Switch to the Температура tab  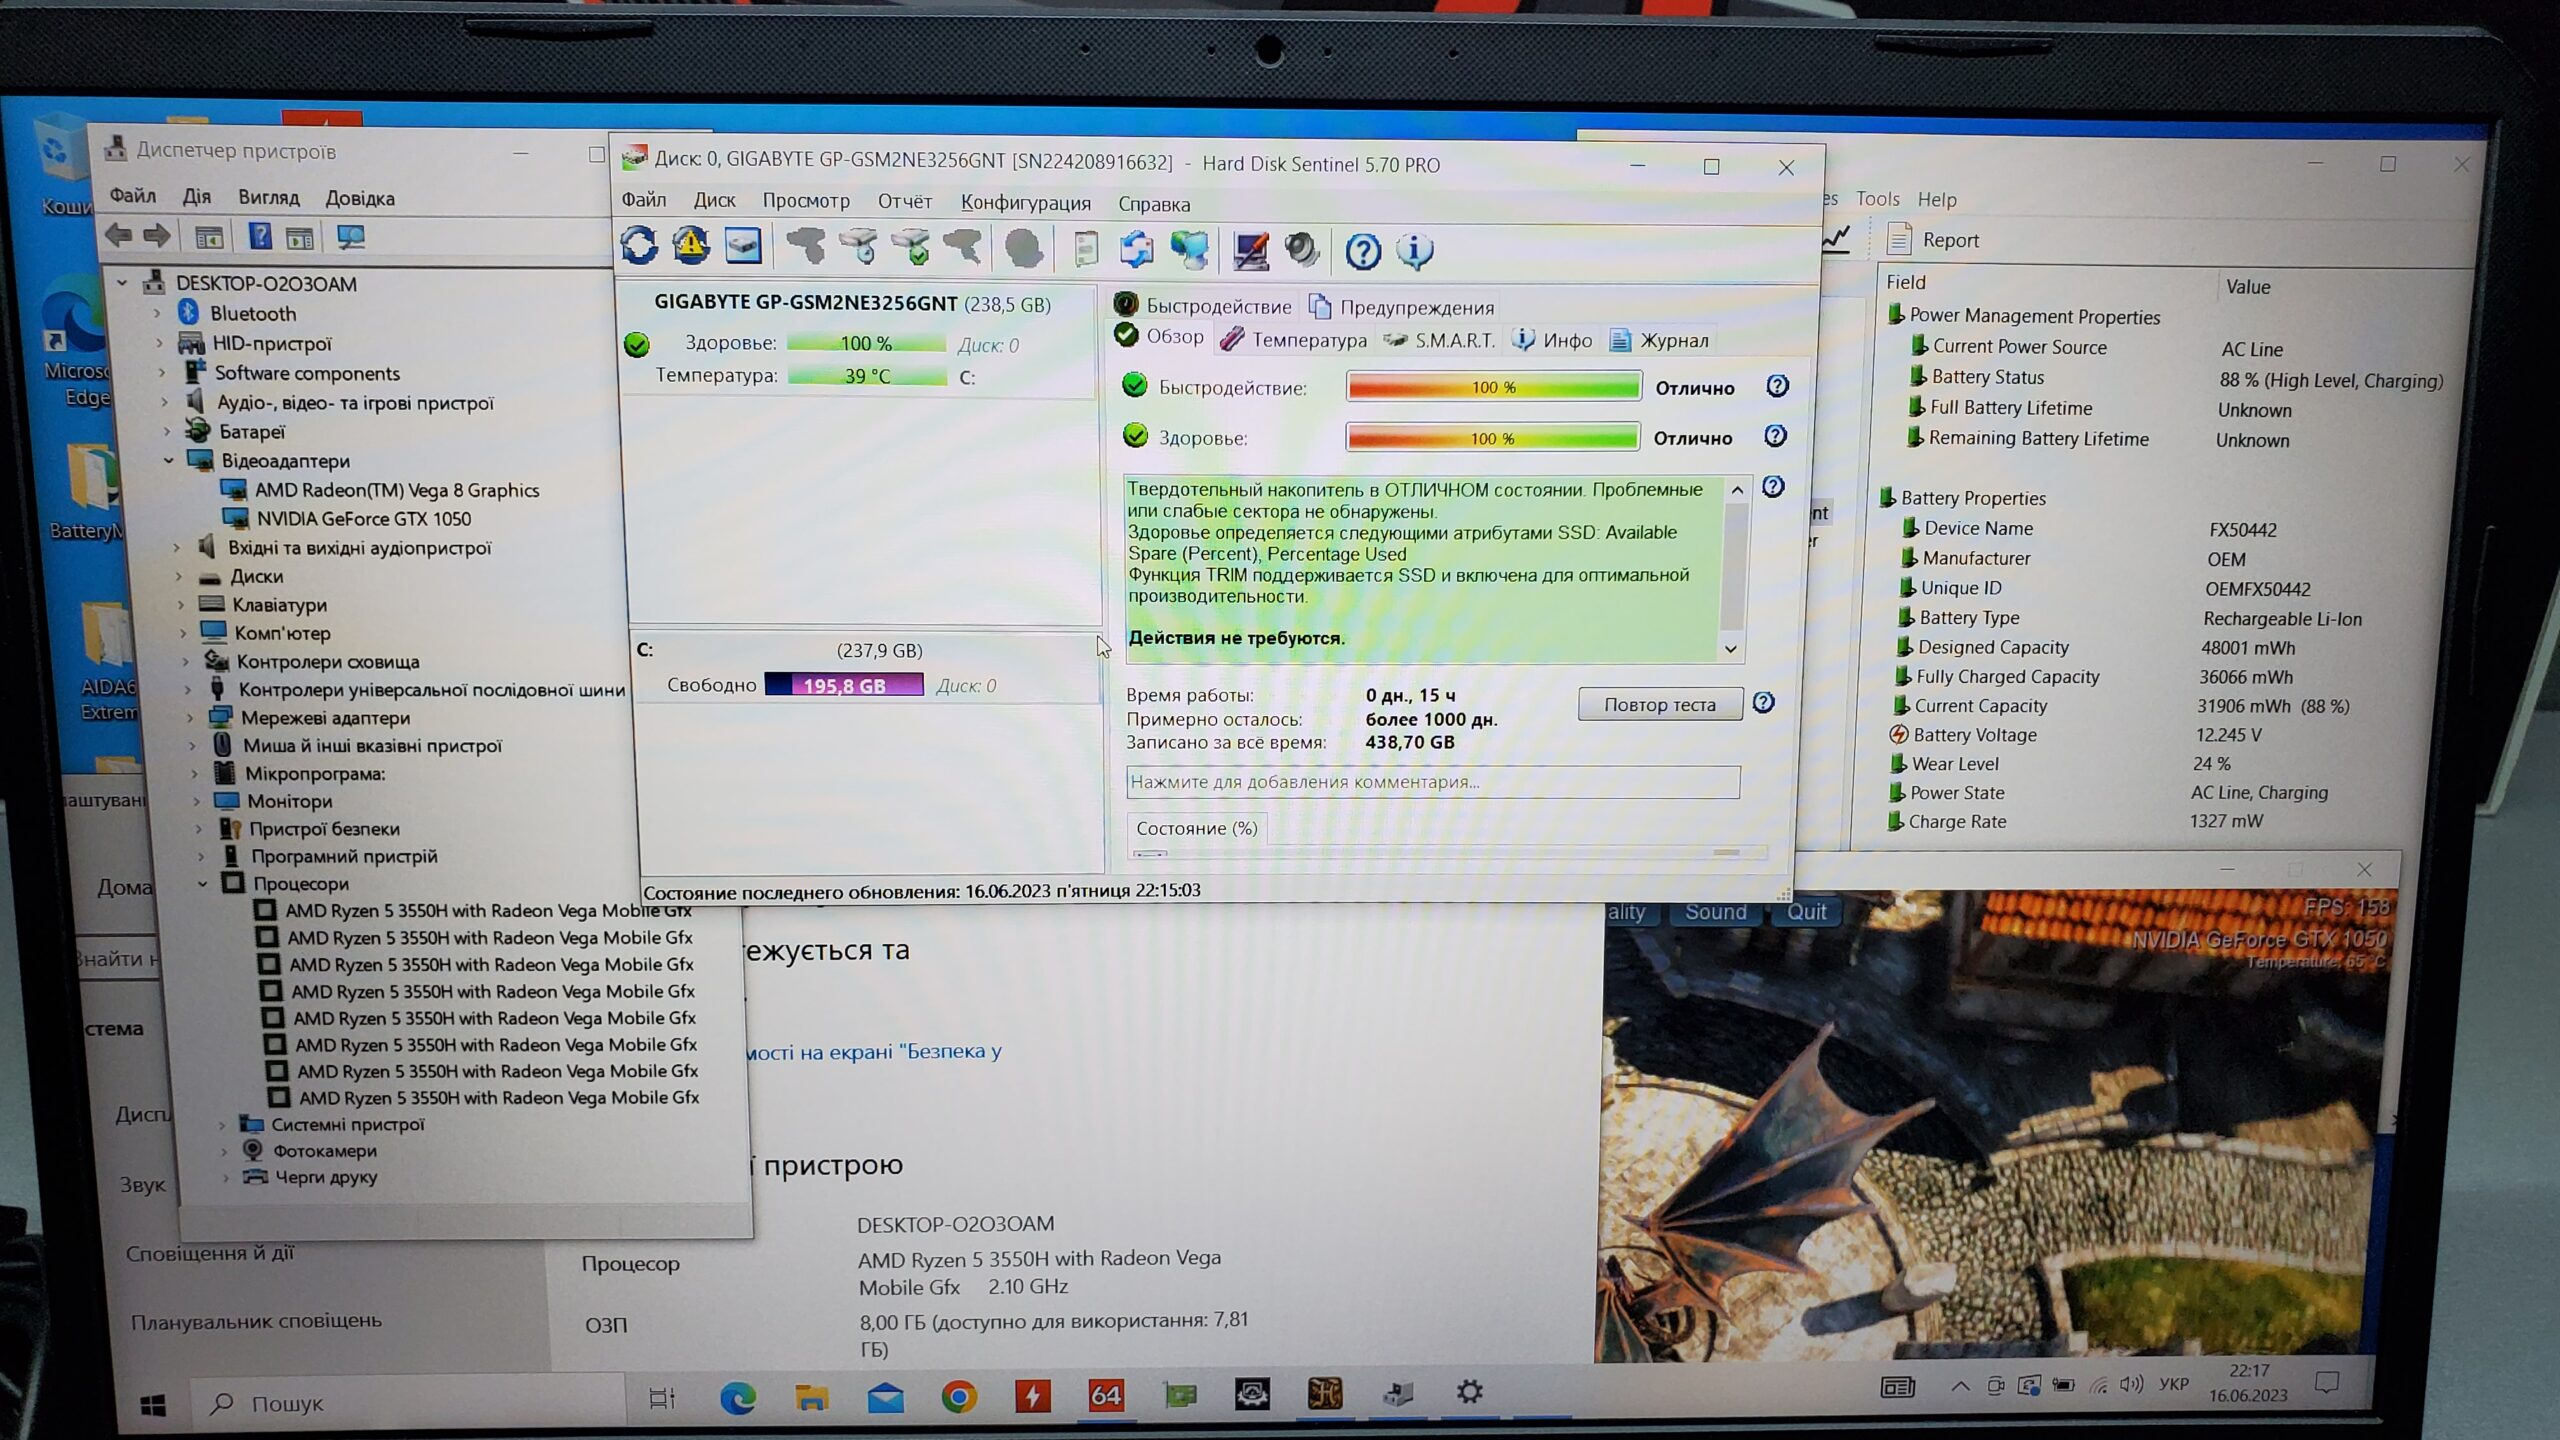coord(1294,340)
